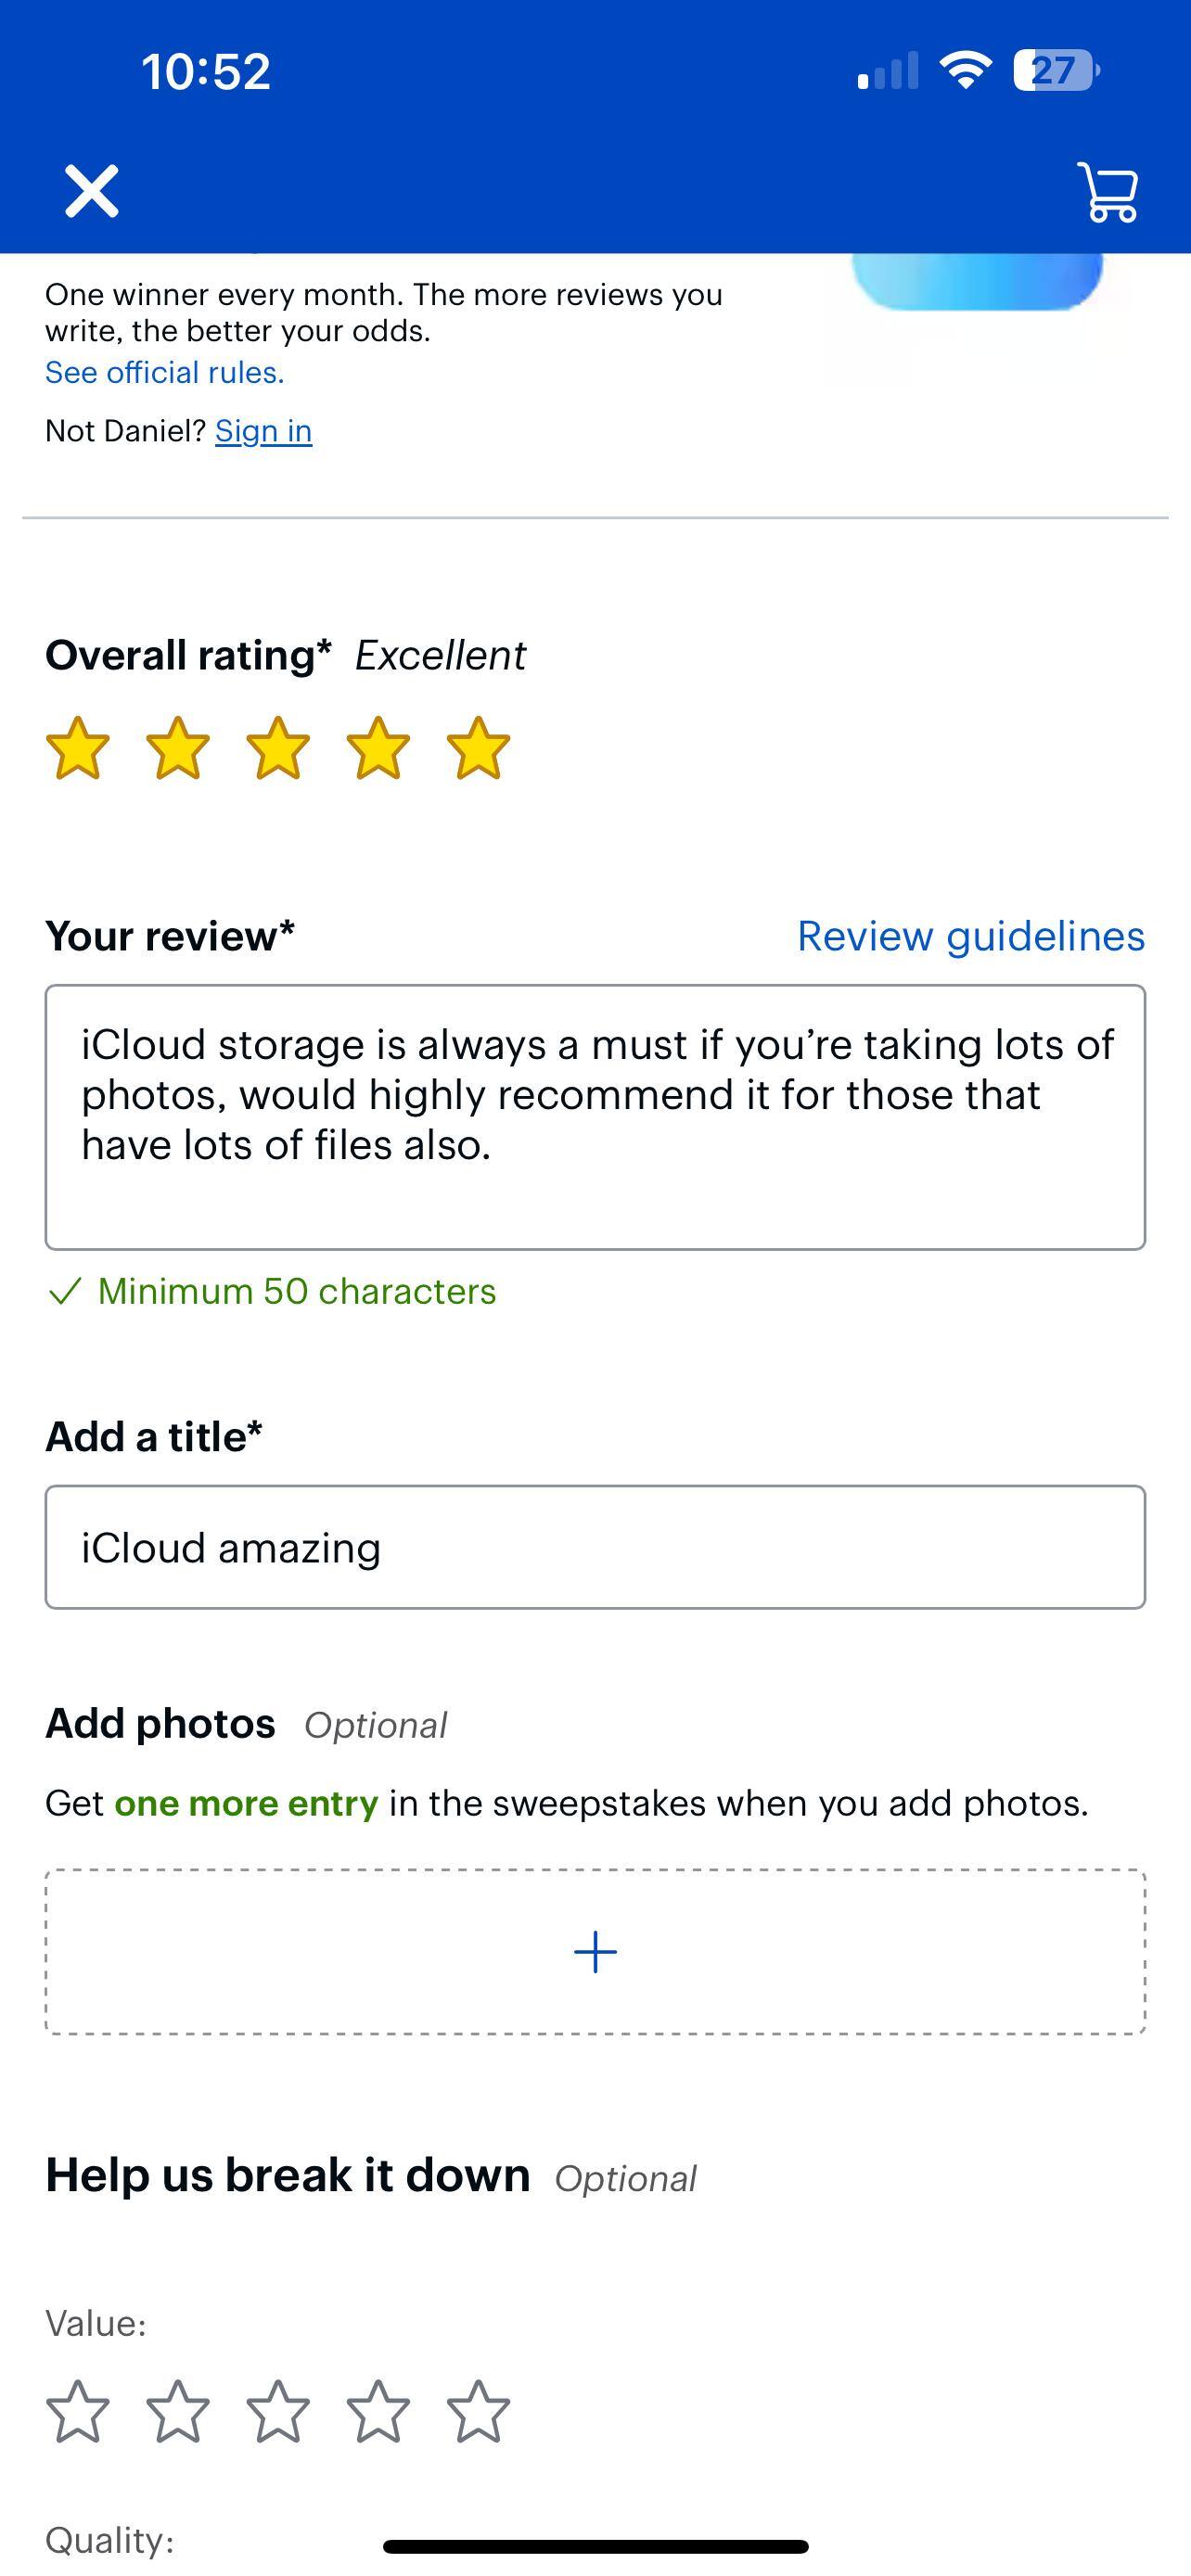
Task: Tap the dashed photo upload area
Action: [x=595, y=1950]
